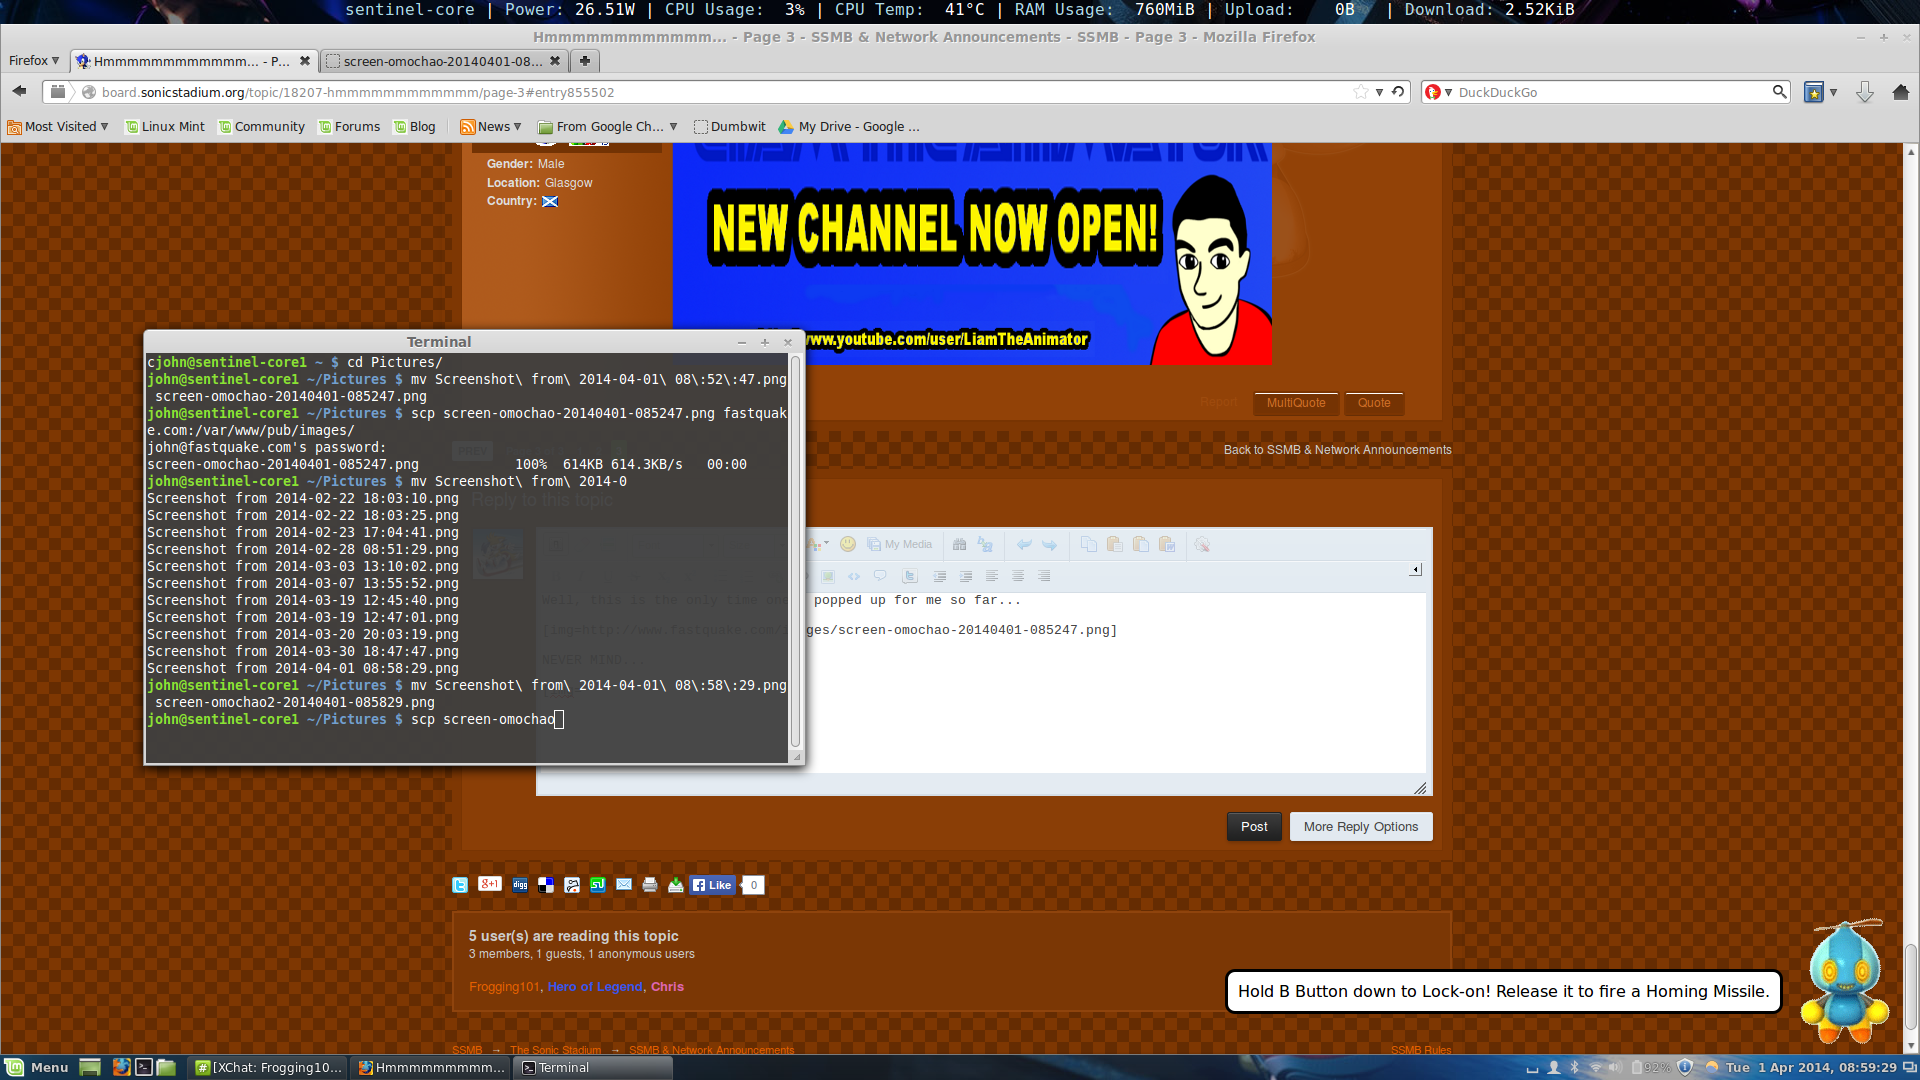Share topic via Google +1 button
The image size is (1920, 1080).
[490, 884]
